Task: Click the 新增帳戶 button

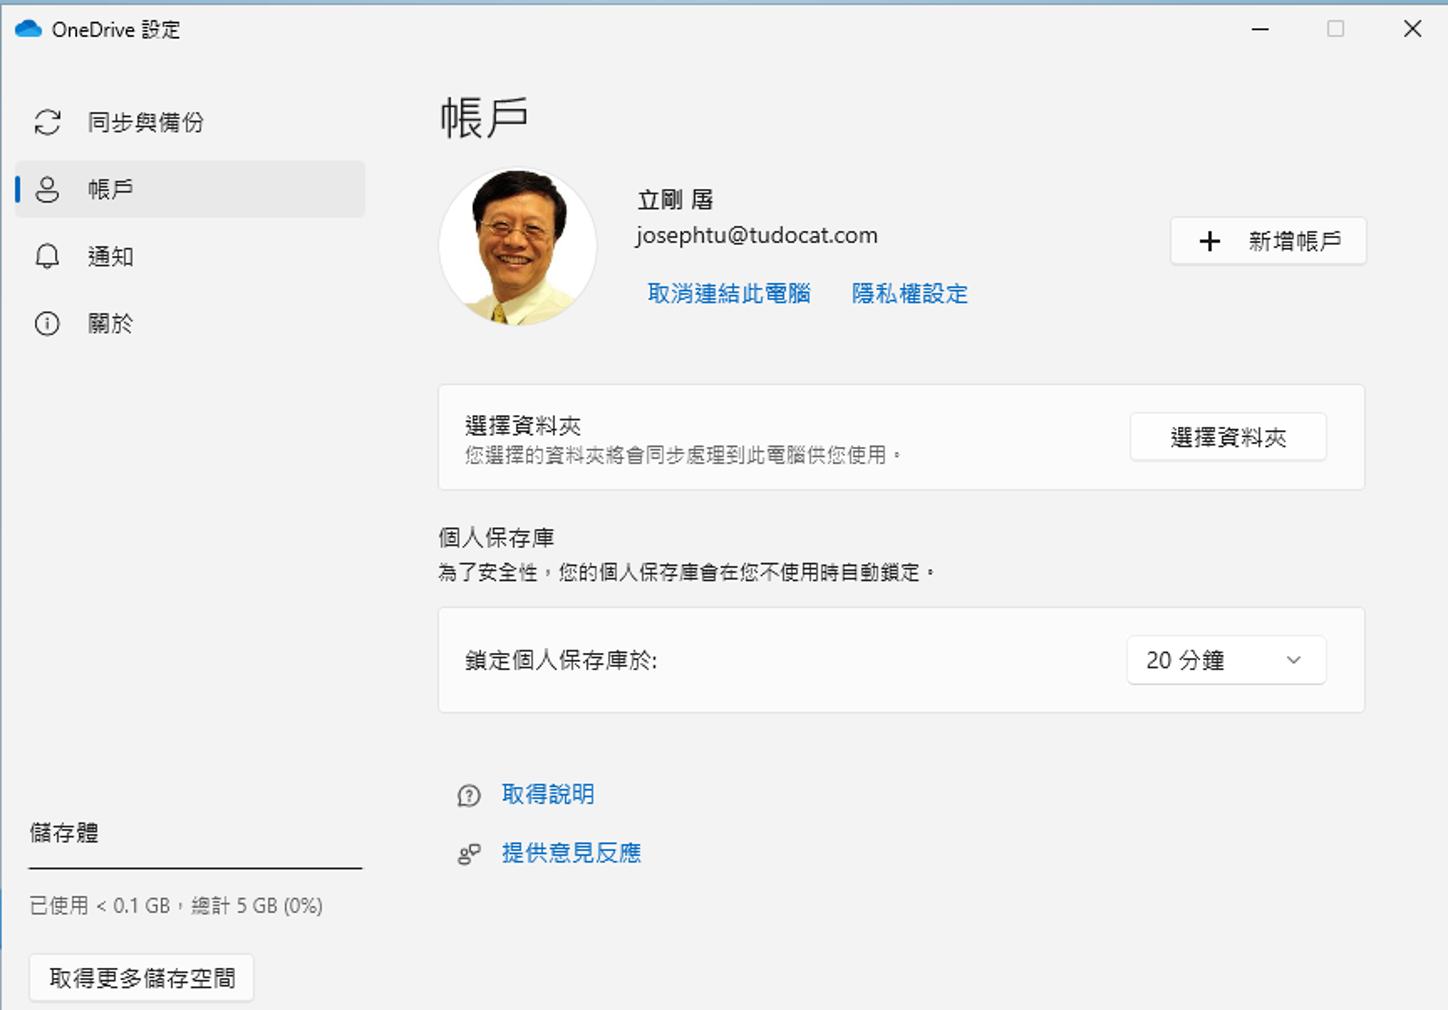Action: pyautogui.click(x=1268, y=241)
